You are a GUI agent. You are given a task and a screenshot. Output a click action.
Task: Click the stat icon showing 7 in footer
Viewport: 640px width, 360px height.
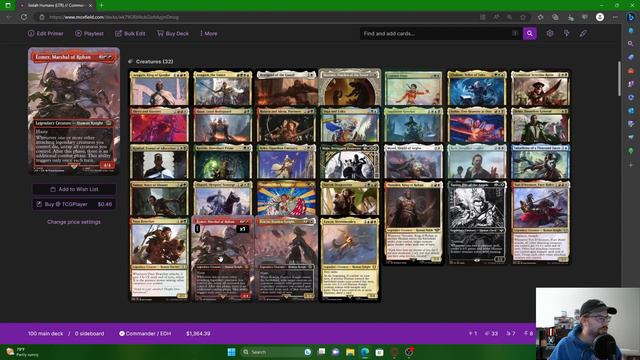(511, 333)
